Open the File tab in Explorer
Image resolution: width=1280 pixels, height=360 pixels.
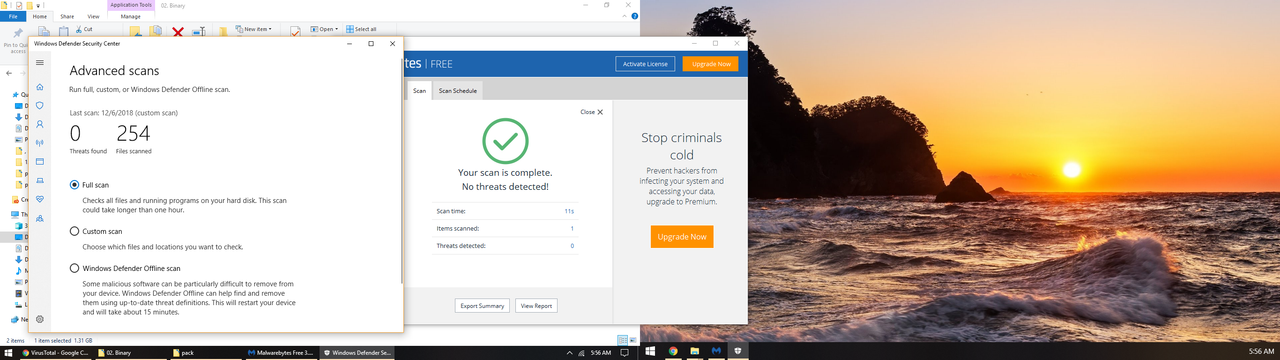(13, 17)
